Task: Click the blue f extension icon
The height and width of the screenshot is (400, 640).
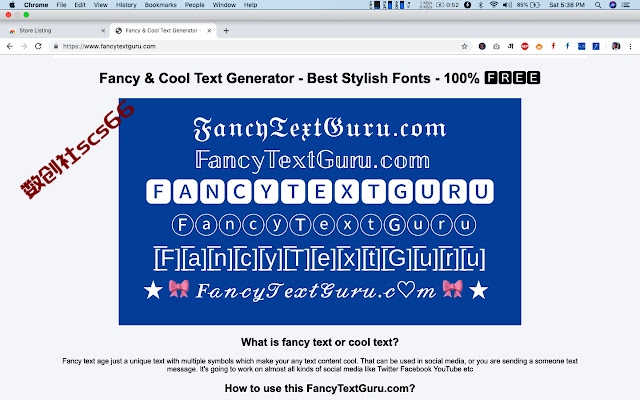Action: [x=567, y=46]
